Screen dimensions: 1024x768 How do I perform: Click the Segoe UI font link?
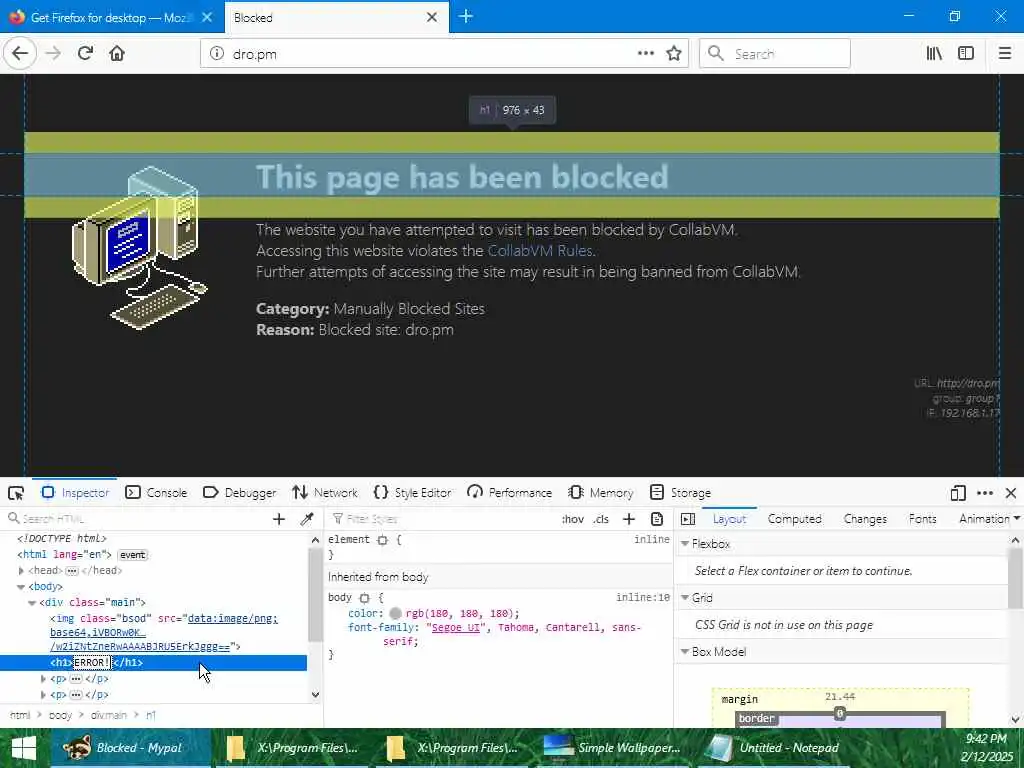tap(456, 628)
